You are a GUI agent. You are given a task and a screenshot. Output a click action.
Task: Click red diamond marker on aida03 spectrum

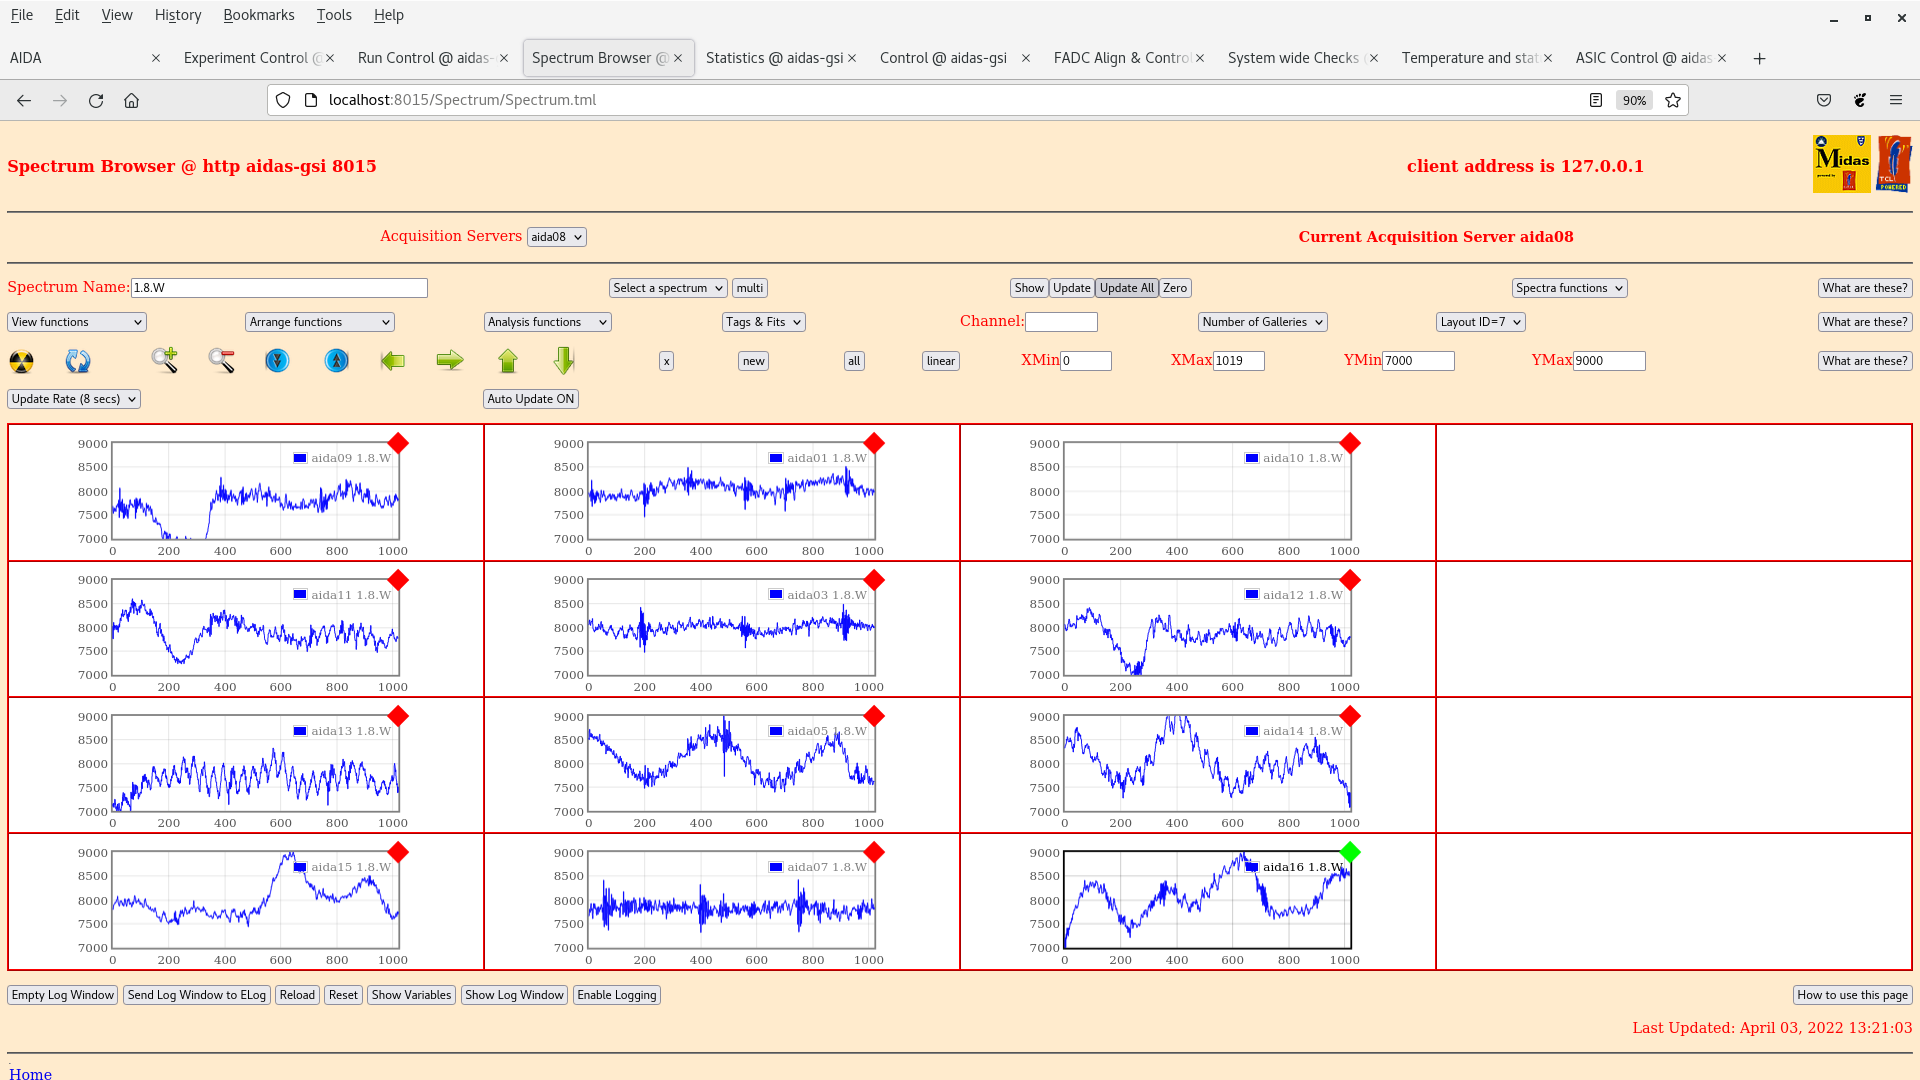874,580
